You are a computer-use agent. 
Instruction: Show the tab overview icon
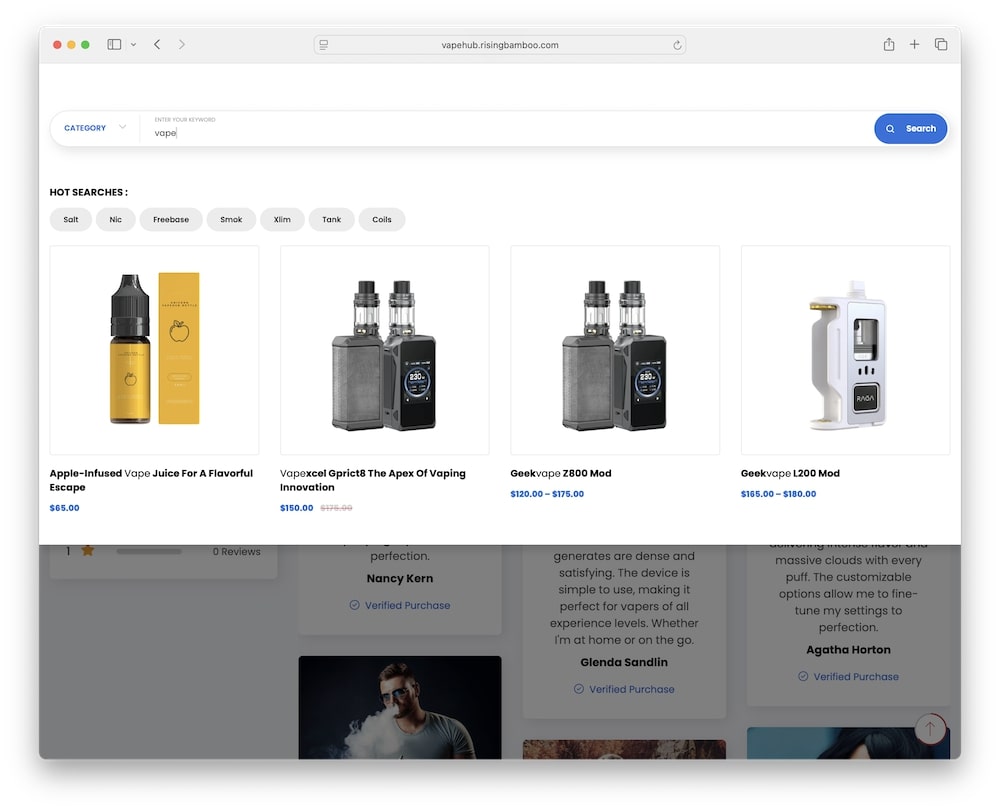point(941,45)
